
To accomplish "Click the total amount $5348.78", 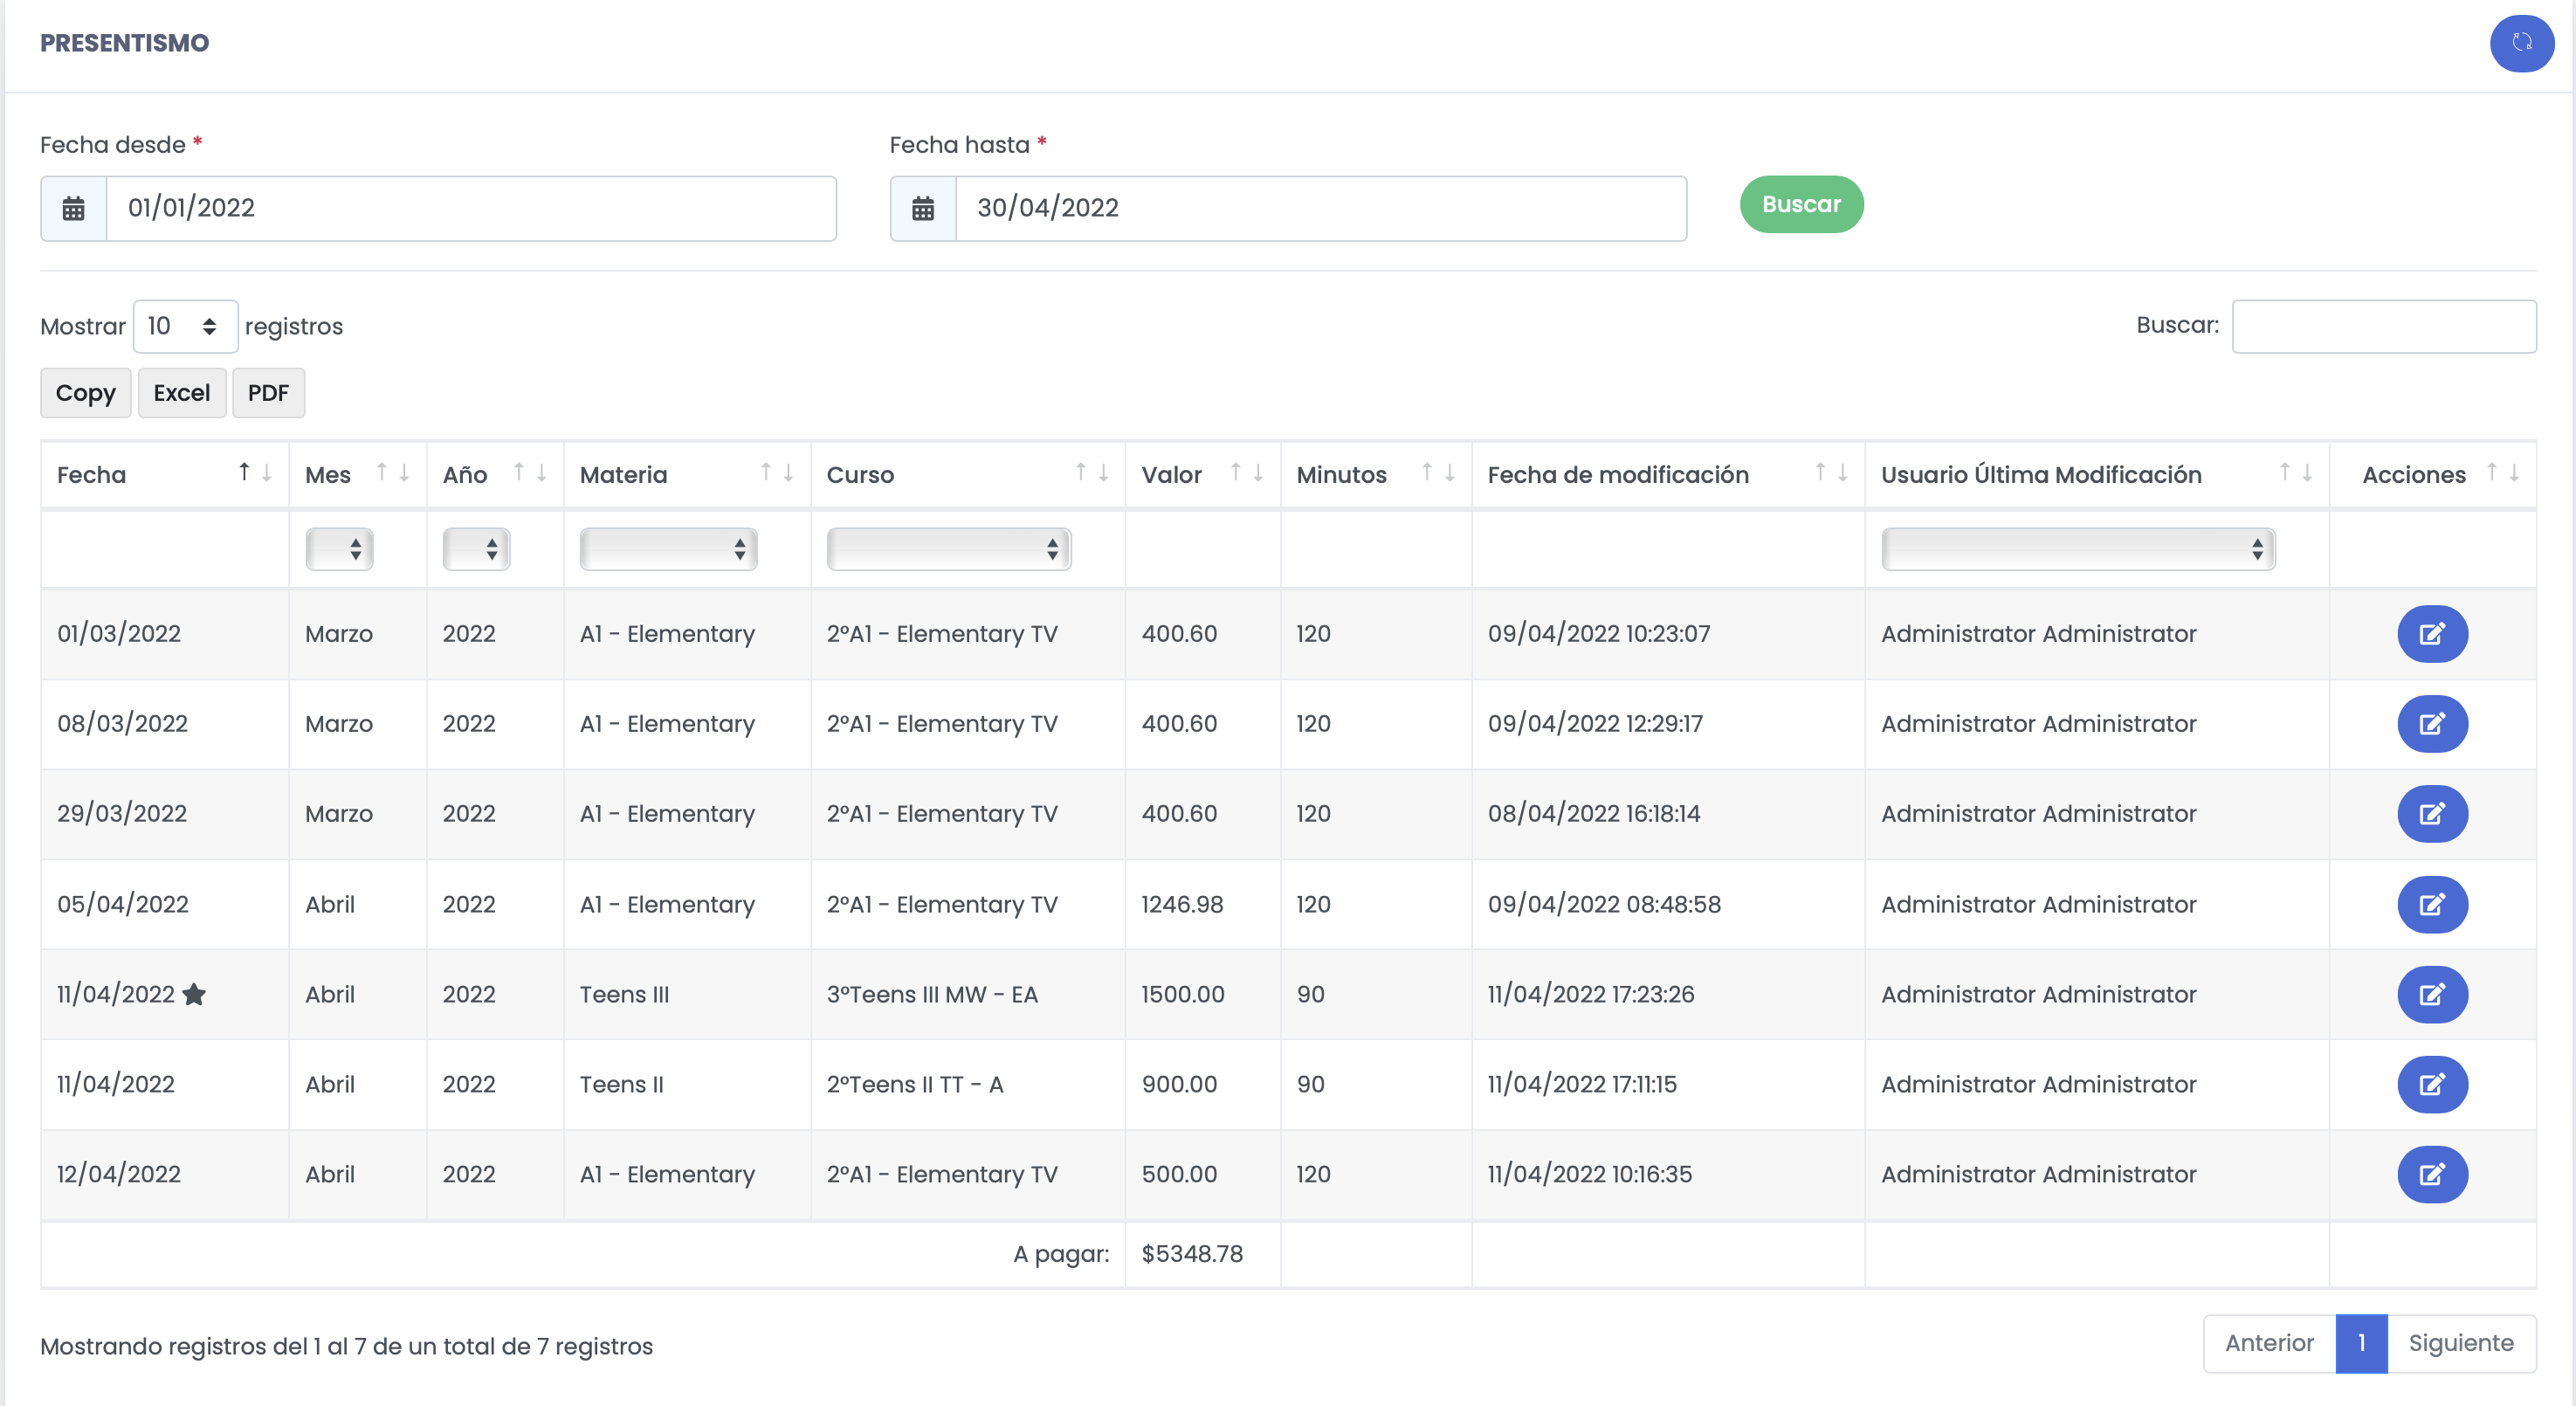I will coord(1192,1254).
